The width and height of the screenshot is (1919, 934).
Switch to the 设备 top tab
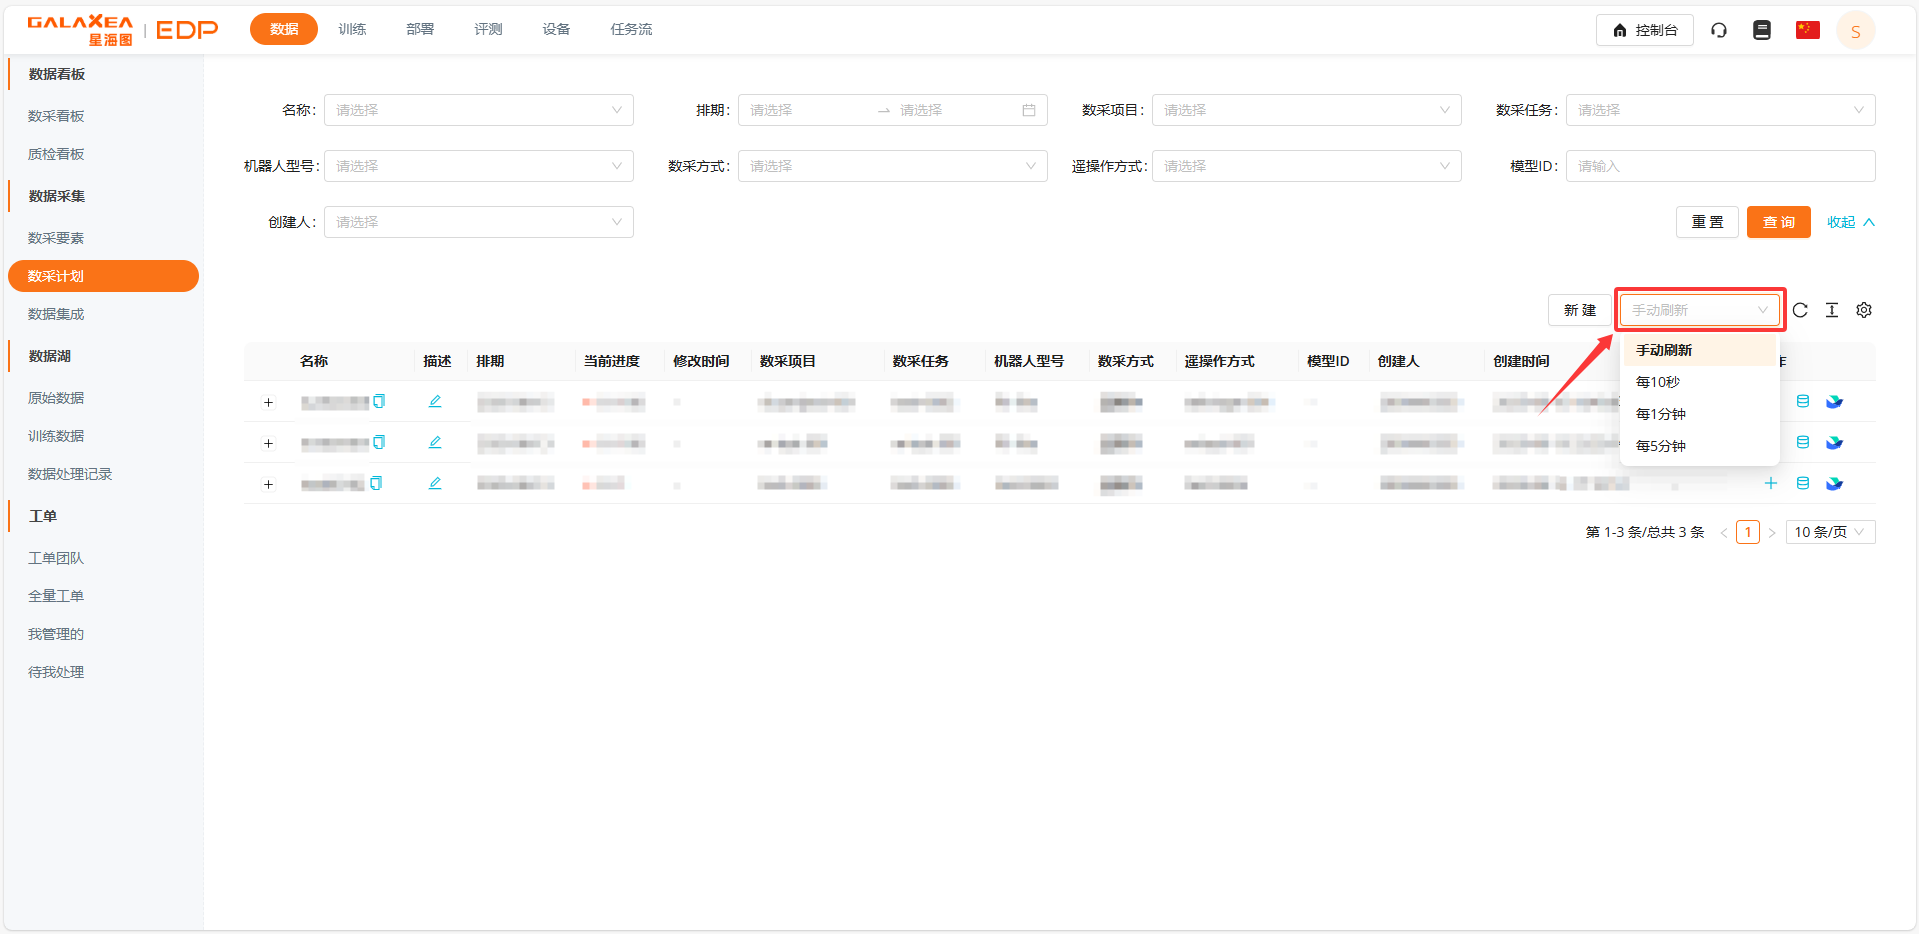tap(556, 29)
